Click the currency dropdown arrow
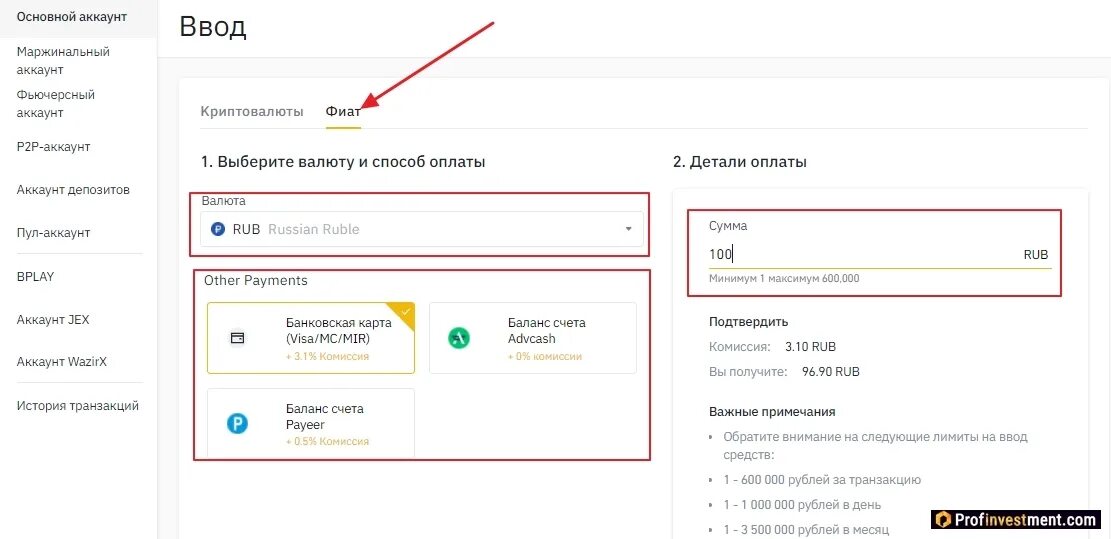The height and width of the screenshot is (539, 1111). [x=628, y=229]
